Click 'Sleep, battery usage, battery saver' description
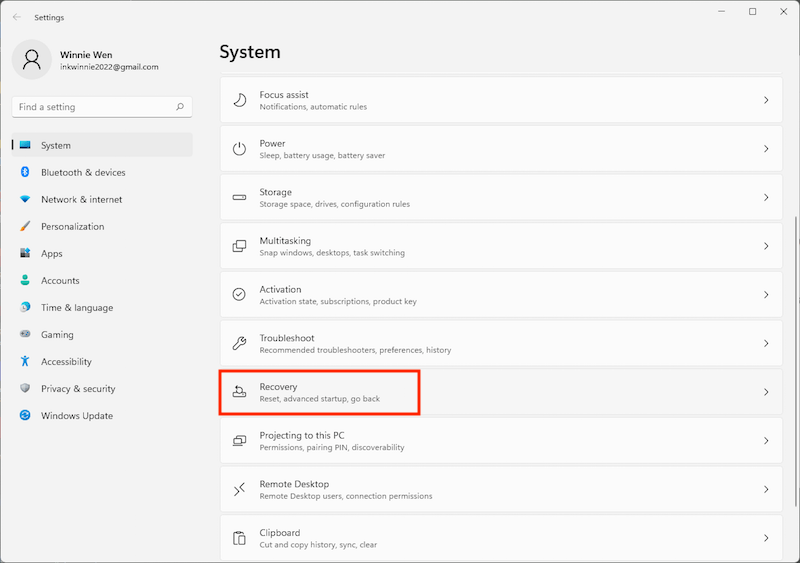Screen dimensions: 800x563 (x=322, y=155)
